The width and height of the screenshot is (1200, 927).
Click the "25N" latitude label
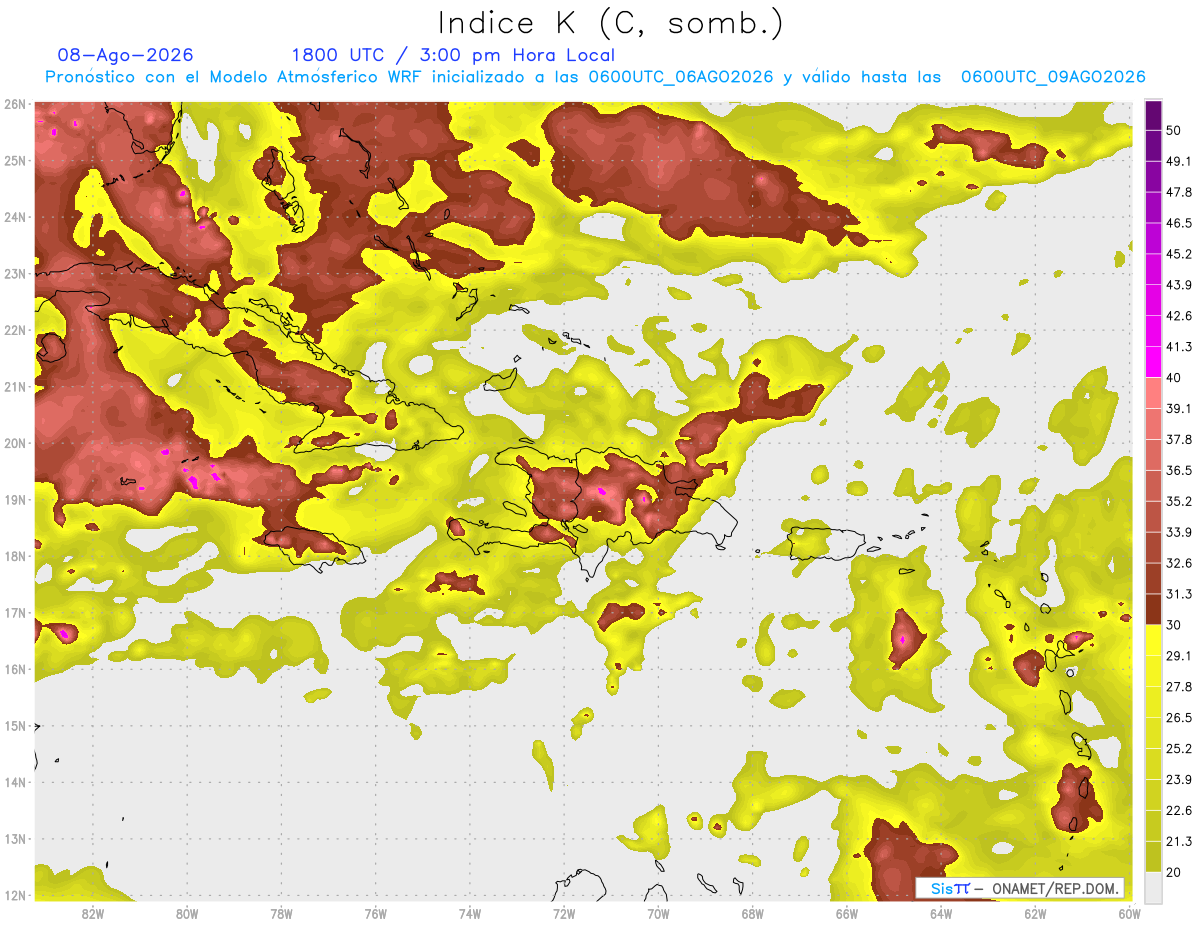(x=15, y=160)
